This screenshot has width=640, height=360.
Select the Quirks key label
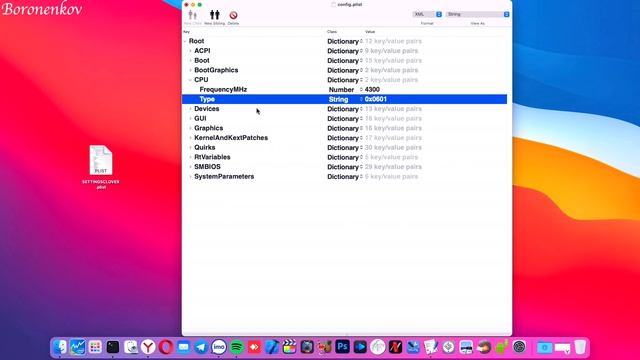tap(204, 147)
